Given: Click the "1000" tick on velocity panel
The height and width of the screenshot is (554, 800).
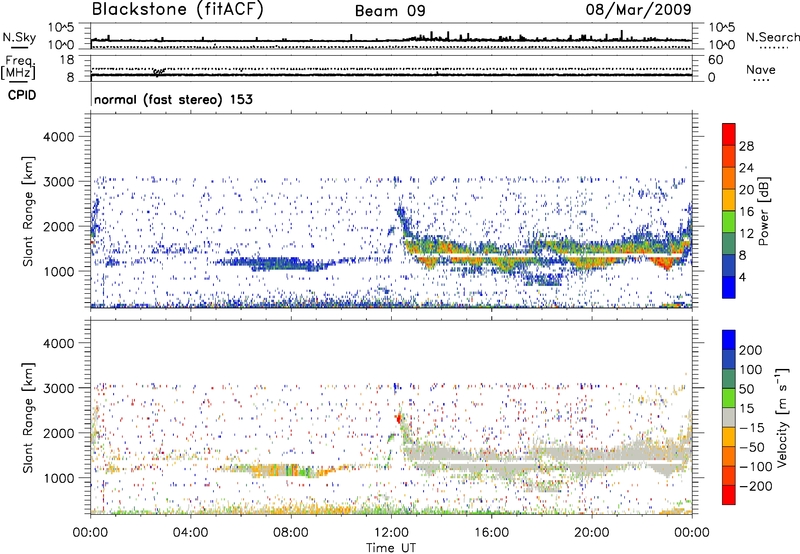Looking at the screenshot, I should [59, 478].
